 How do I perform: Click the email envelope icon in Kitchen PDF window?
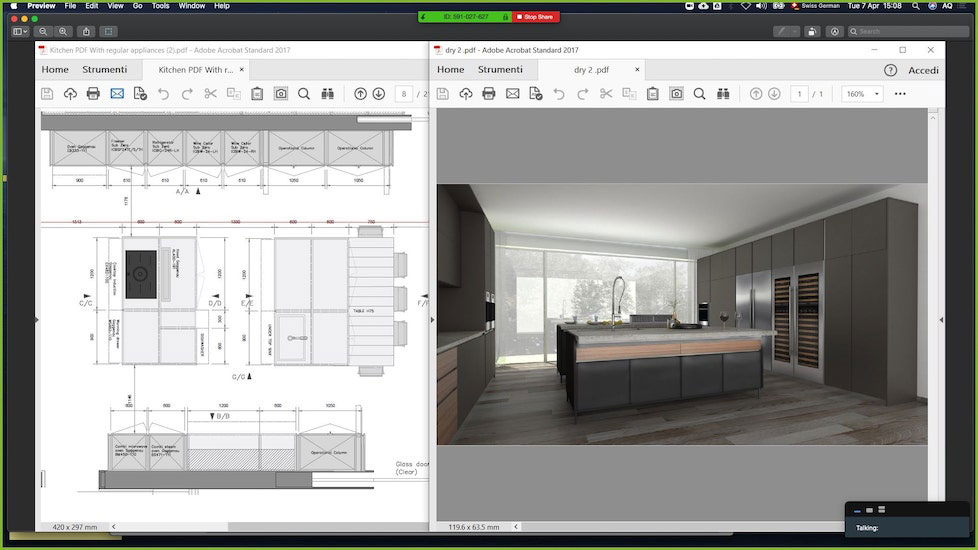[x=117, y=94]
